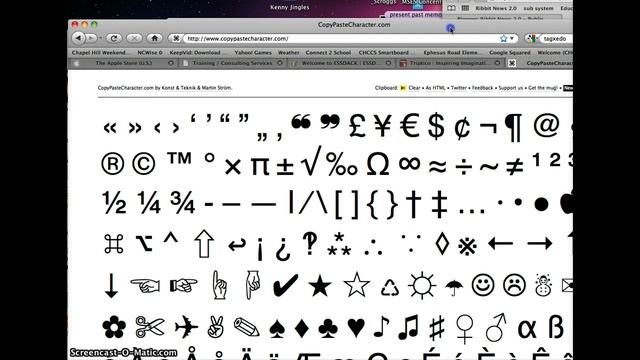Copy the pencil ✏ symbol
The height and width of the screenshot is (360, 640).
[x=246, y=327]
